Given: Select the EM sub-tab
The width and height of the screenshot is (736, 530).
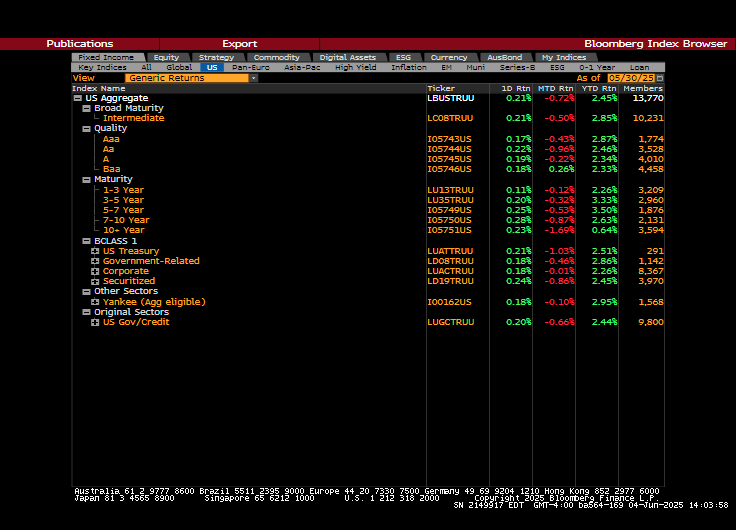Looking at the screenshot, I should tap(446, 68).
